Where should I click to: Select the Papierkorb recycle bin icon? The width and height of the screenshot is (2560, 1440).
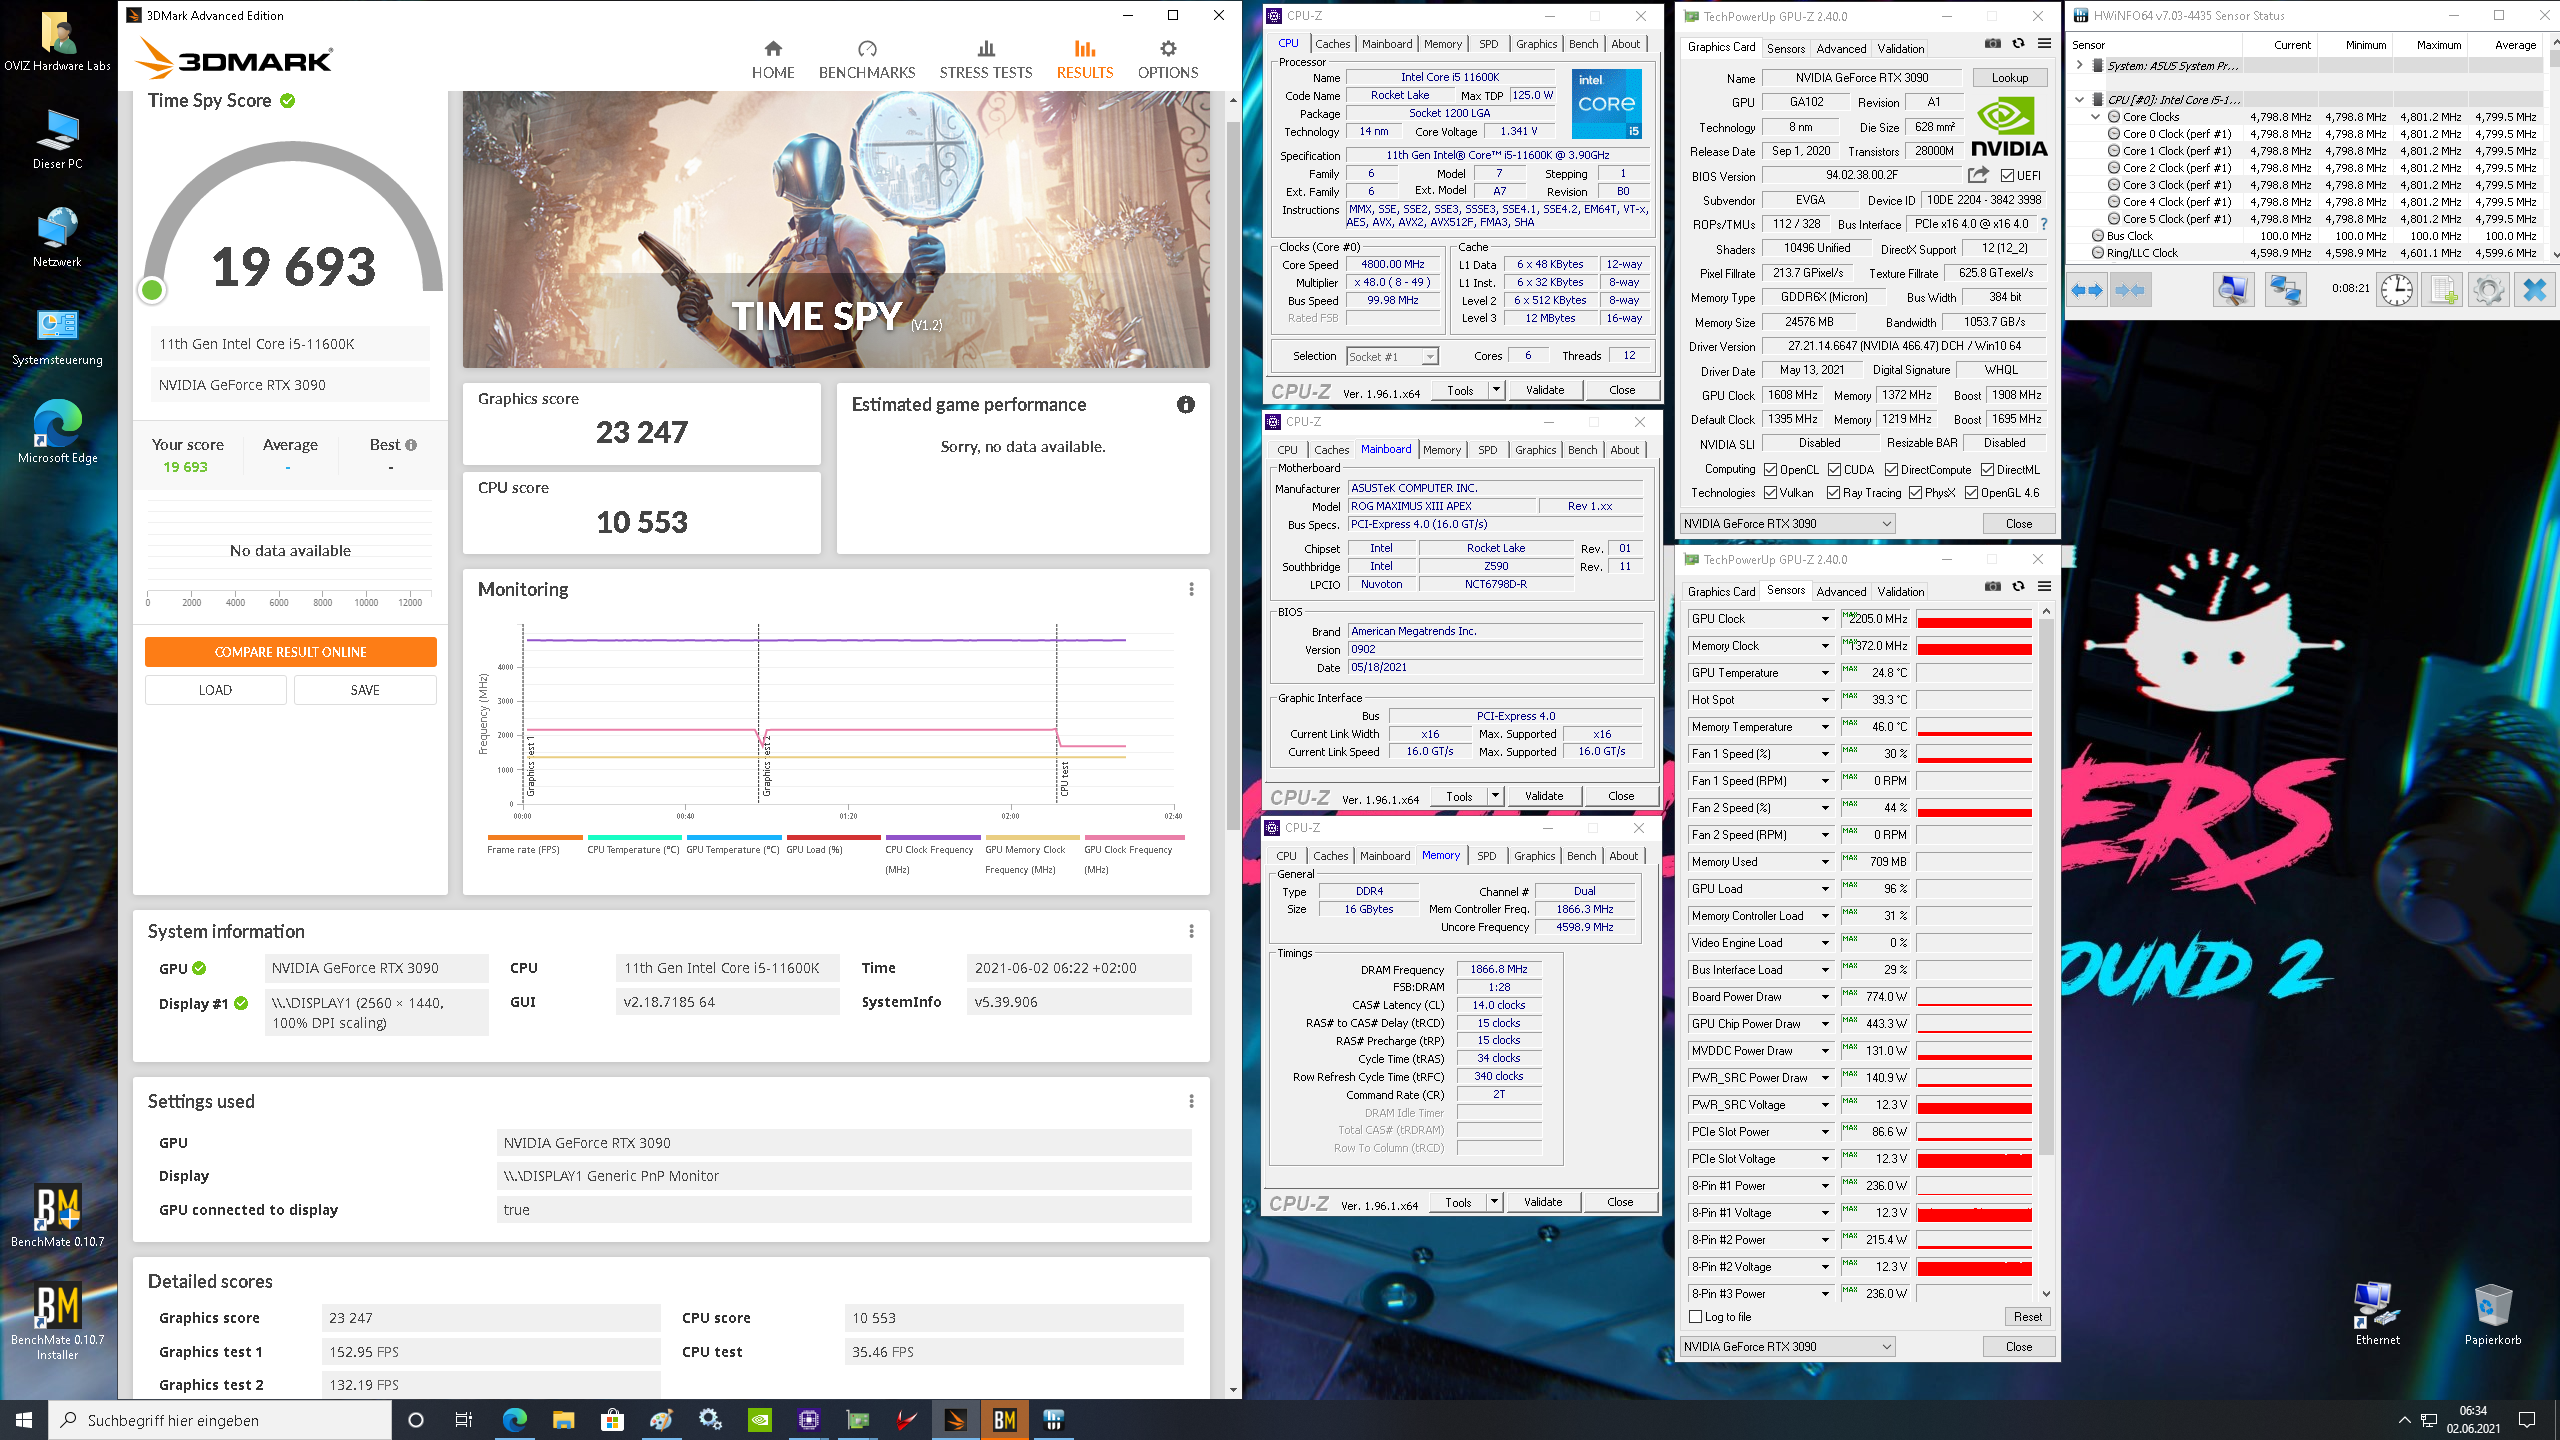coord(2492,1314)
